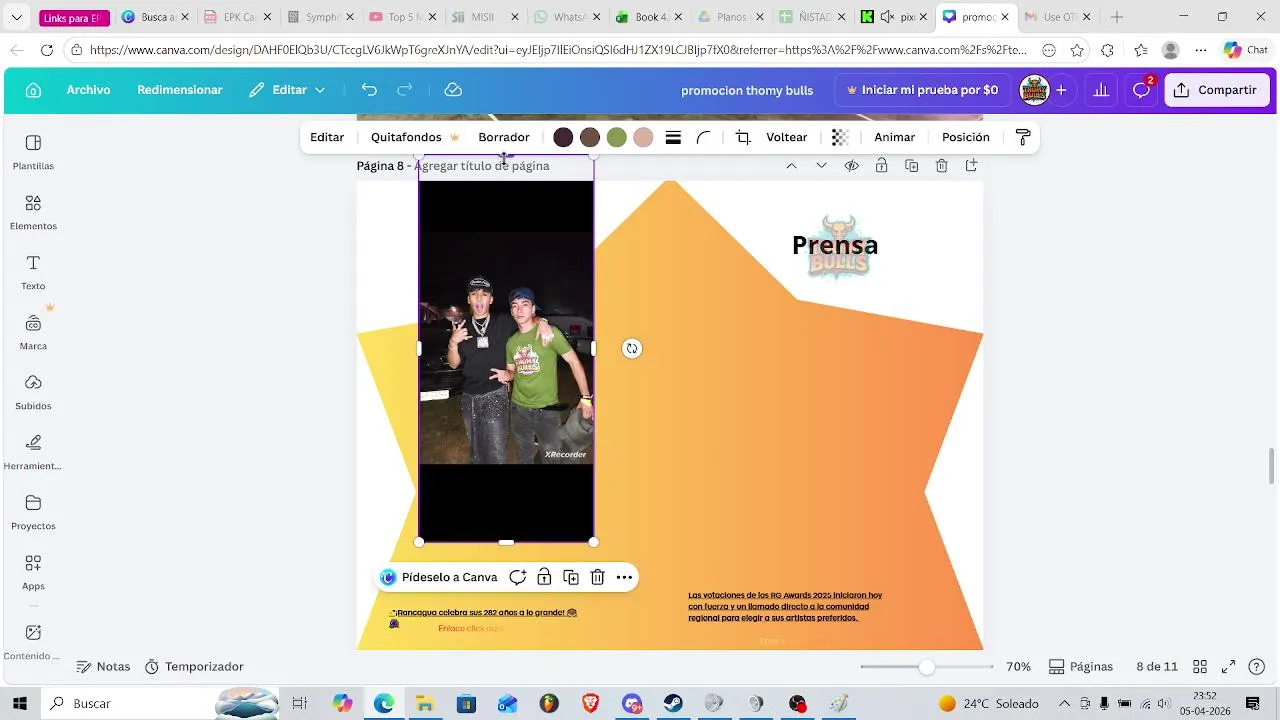Move page 8 down chevron
Image resolution: width=1280 pixels, height=720 pixels.
pyautogui.click(x=821, y=166)
